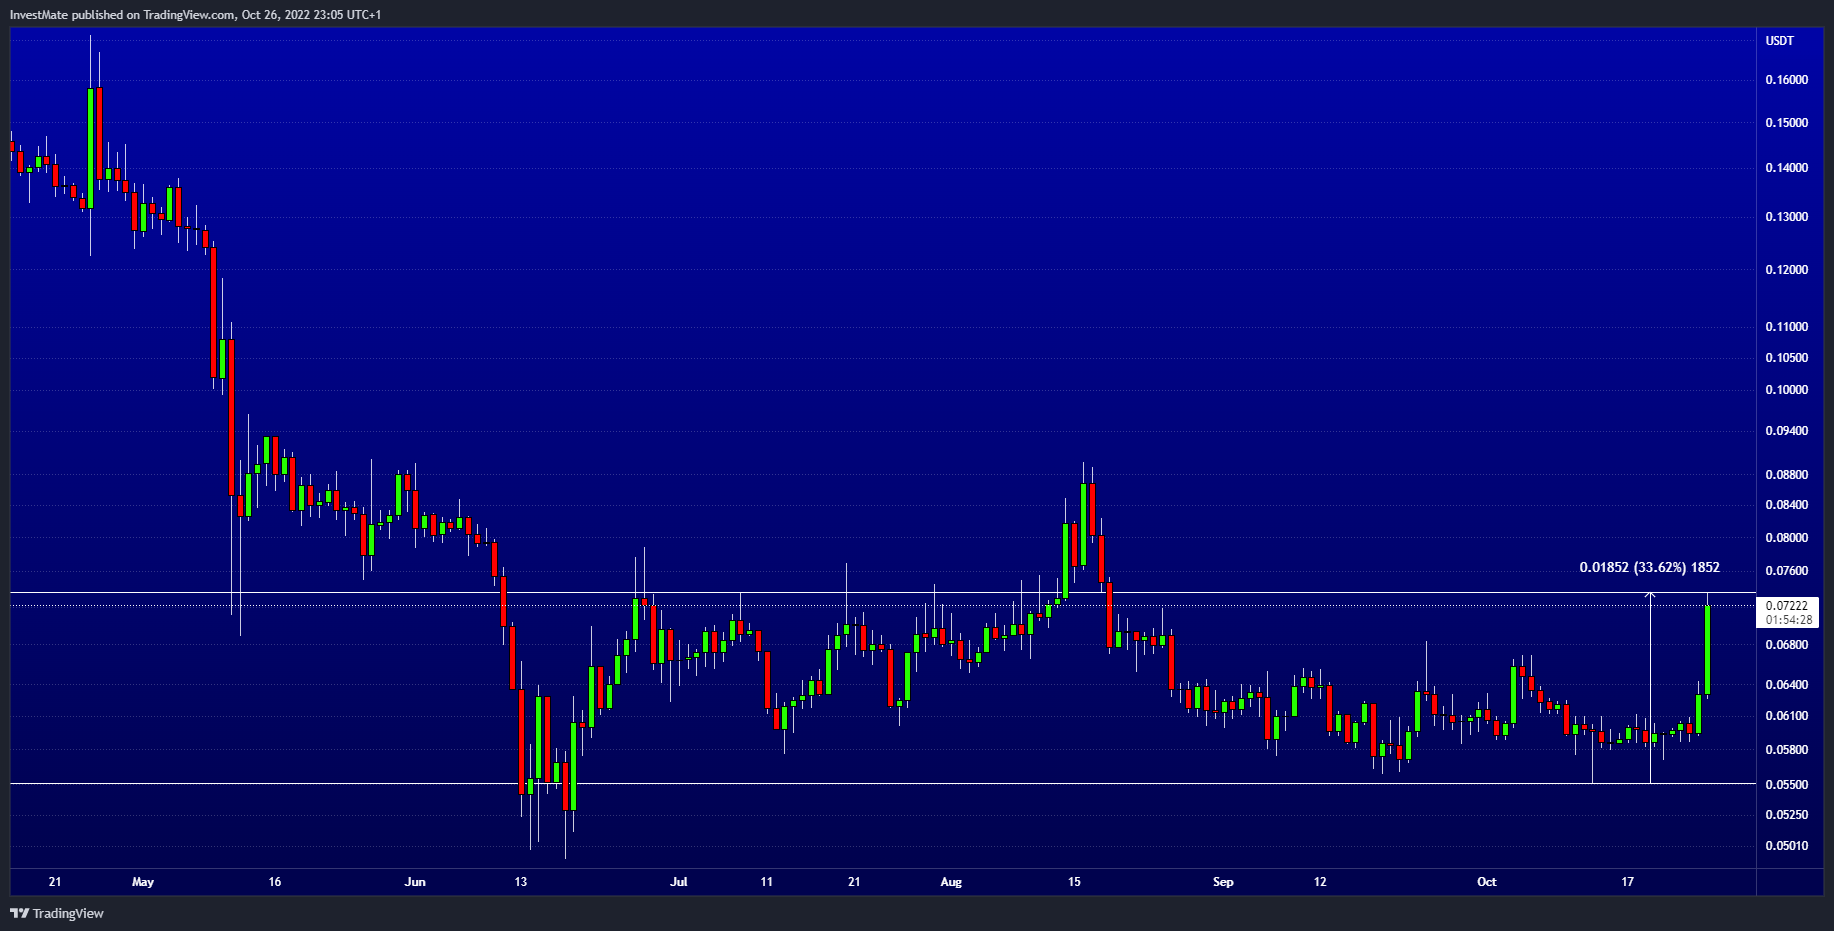Click the measurement label 0.01852 (33.62%) 1852
The width and height of the screenshot is (1834, 931).
click(1650, 567)
